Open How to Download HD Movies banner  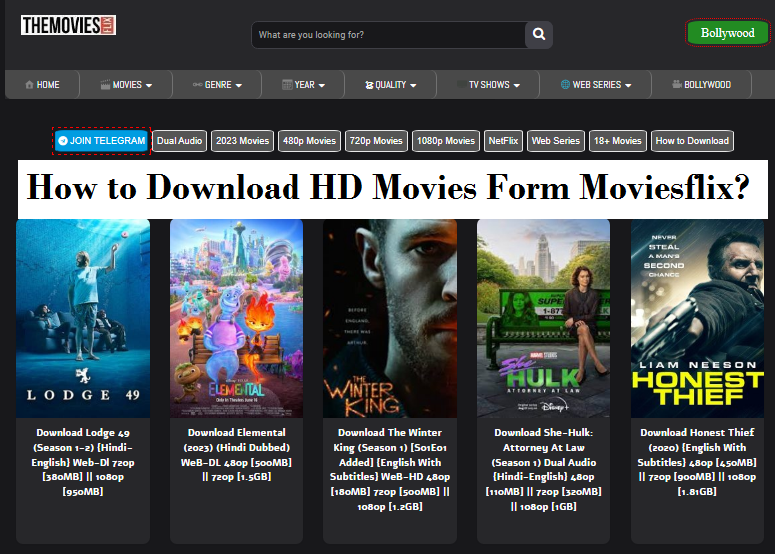(x=392, y=189)
